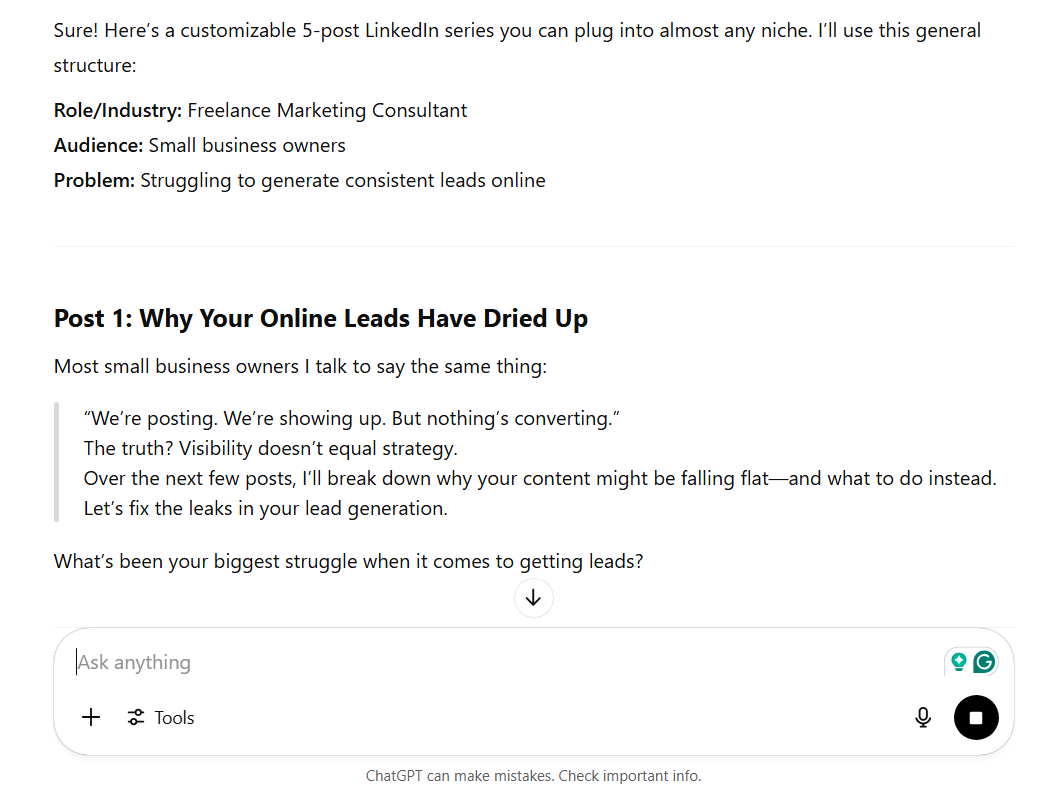Click the "Sure! Here's a customizable" intro paragraph
The image size is (1045, 787).
517,48
